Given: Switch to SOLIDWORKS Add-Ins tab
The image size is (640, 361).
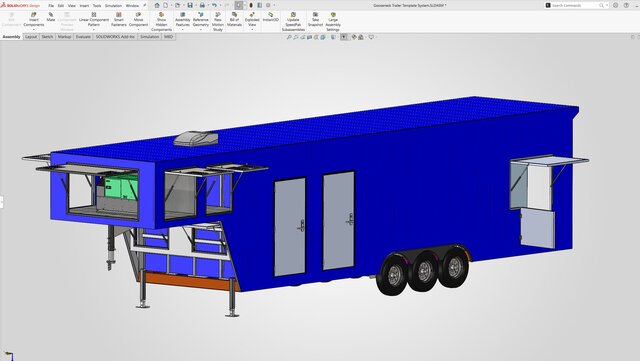Looking at the screenshot, I should tap(115, 37).
